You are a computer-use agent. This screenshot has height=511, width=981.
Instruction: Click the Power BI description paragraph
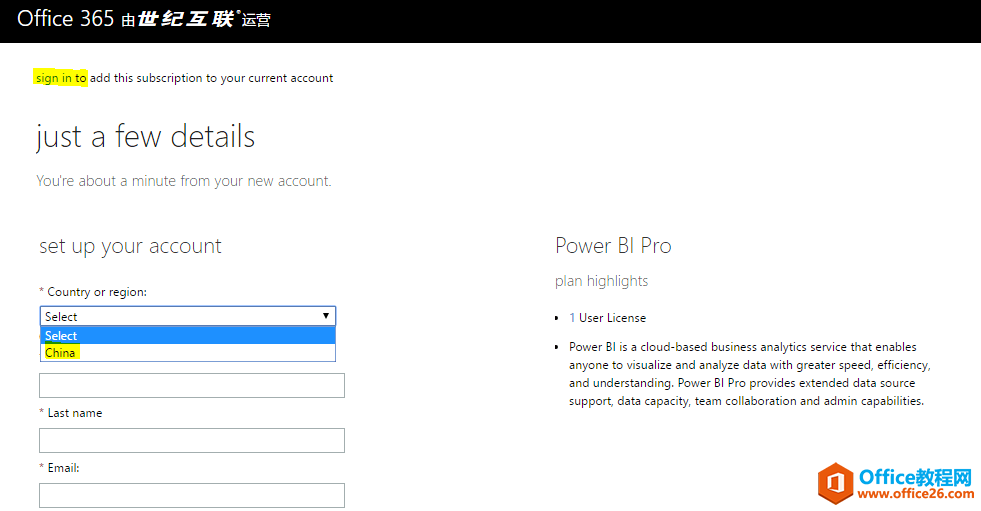[750, 374]
